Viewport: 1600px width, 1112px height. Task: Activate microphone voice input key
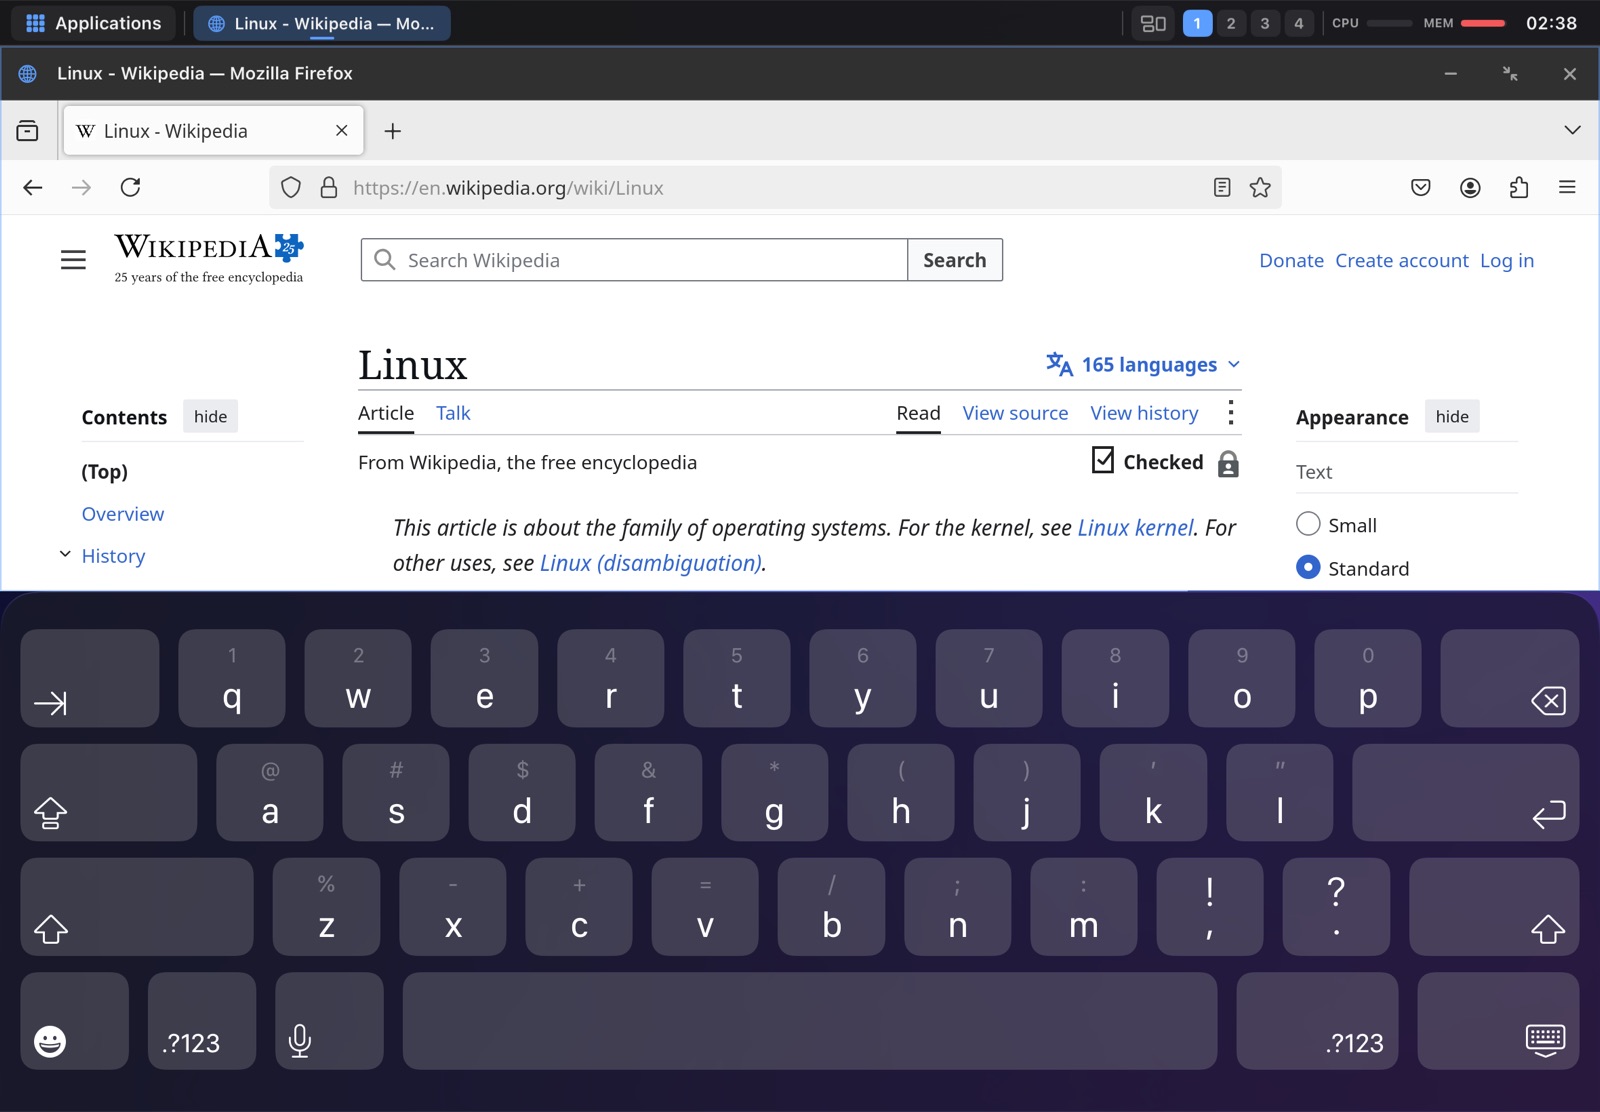[329, 1021]
